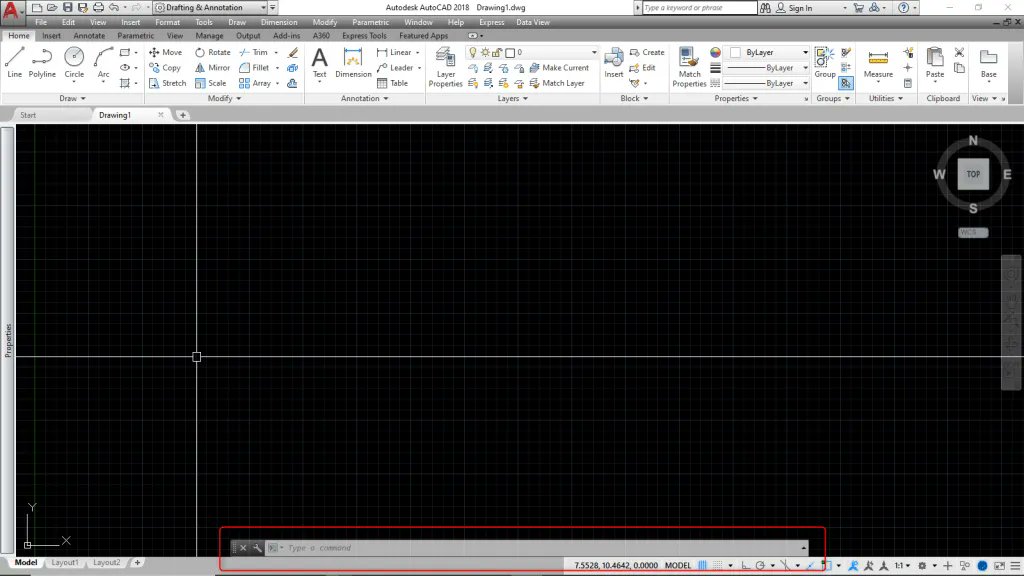Screen dimensions: 1024x576
Task: Expand the Annotation panel
Action: point(364,99)
